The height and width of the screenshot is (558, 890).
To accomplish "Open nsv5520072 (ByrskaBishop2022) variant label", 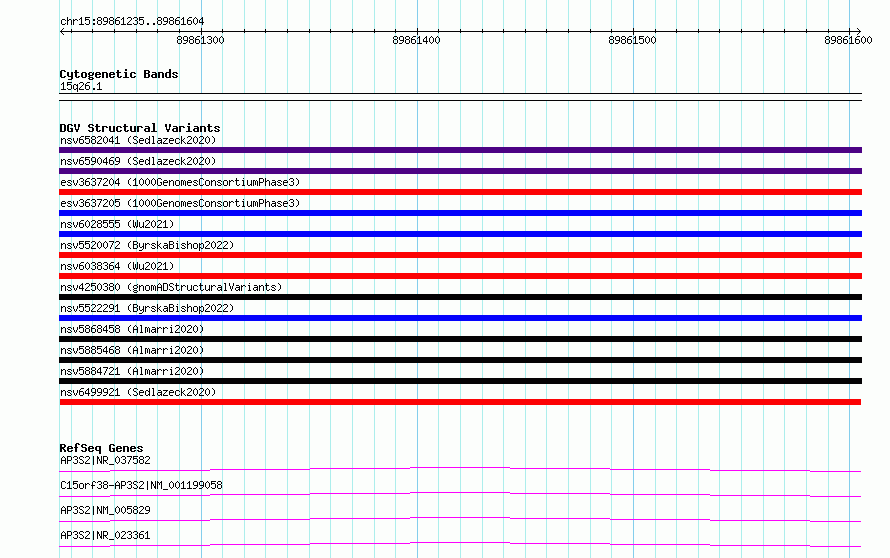I will 147,245.
